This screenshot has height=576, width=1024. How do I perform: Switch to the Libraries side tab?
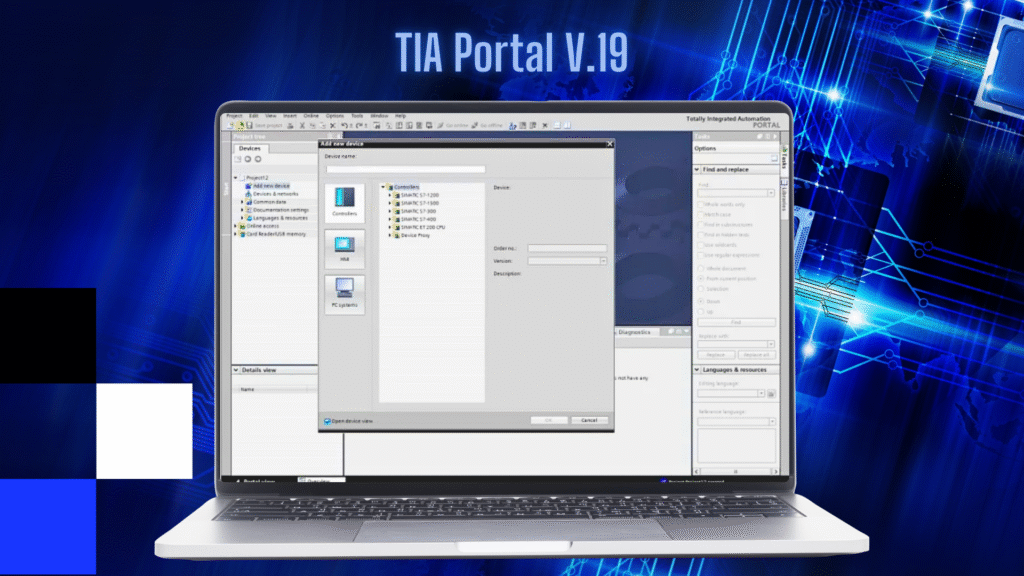coord(785,200)
